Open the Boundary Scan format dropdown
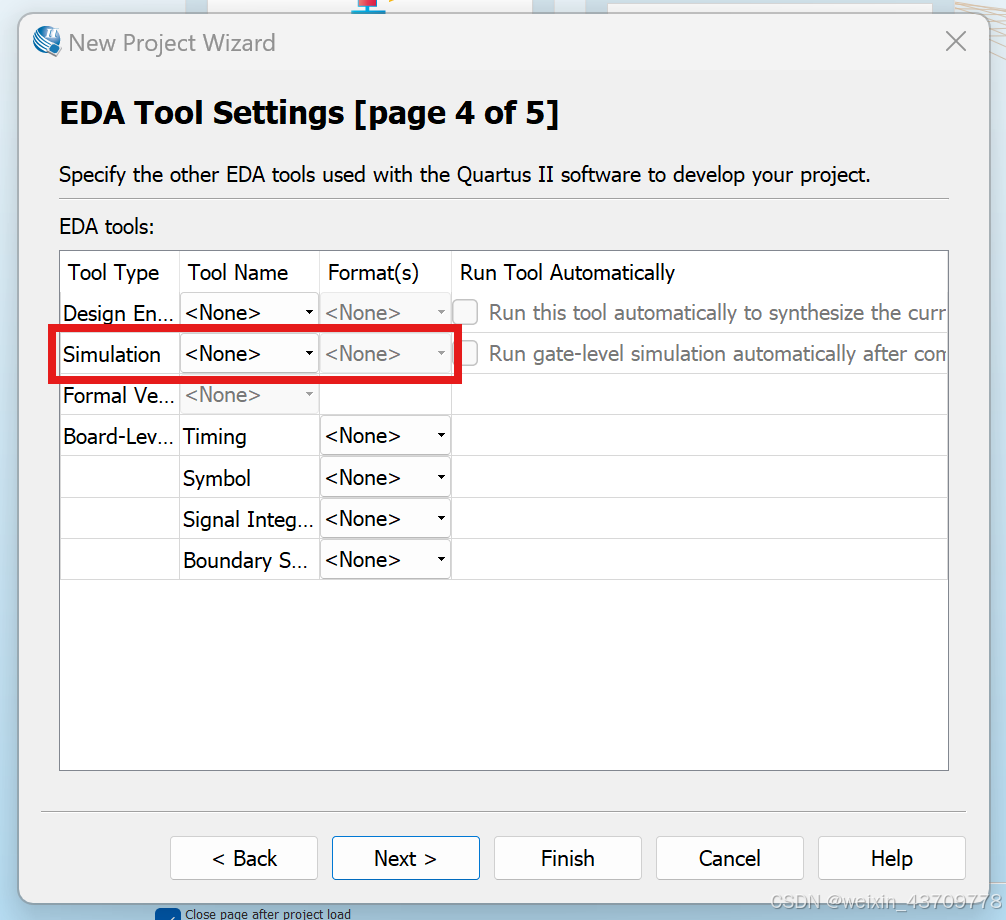Image resolution: width=1006 pixels, height=920 pixels. (x=385, y=559)
